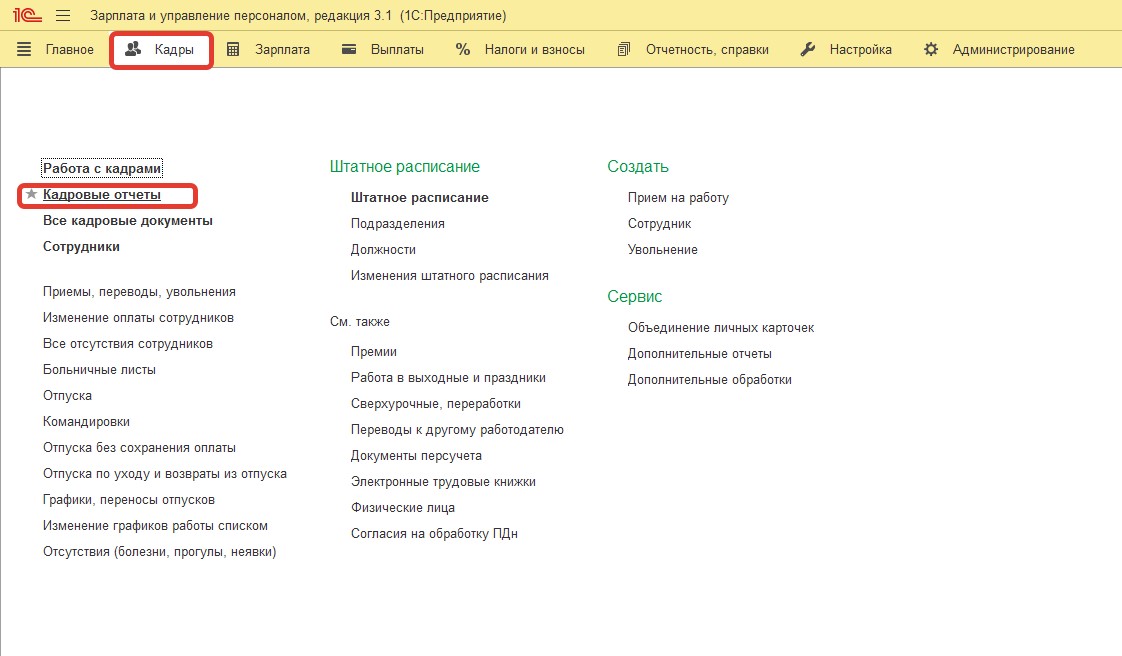
Task: Click the calculator icon beside Зарплата
Action: tap(233, 49)
